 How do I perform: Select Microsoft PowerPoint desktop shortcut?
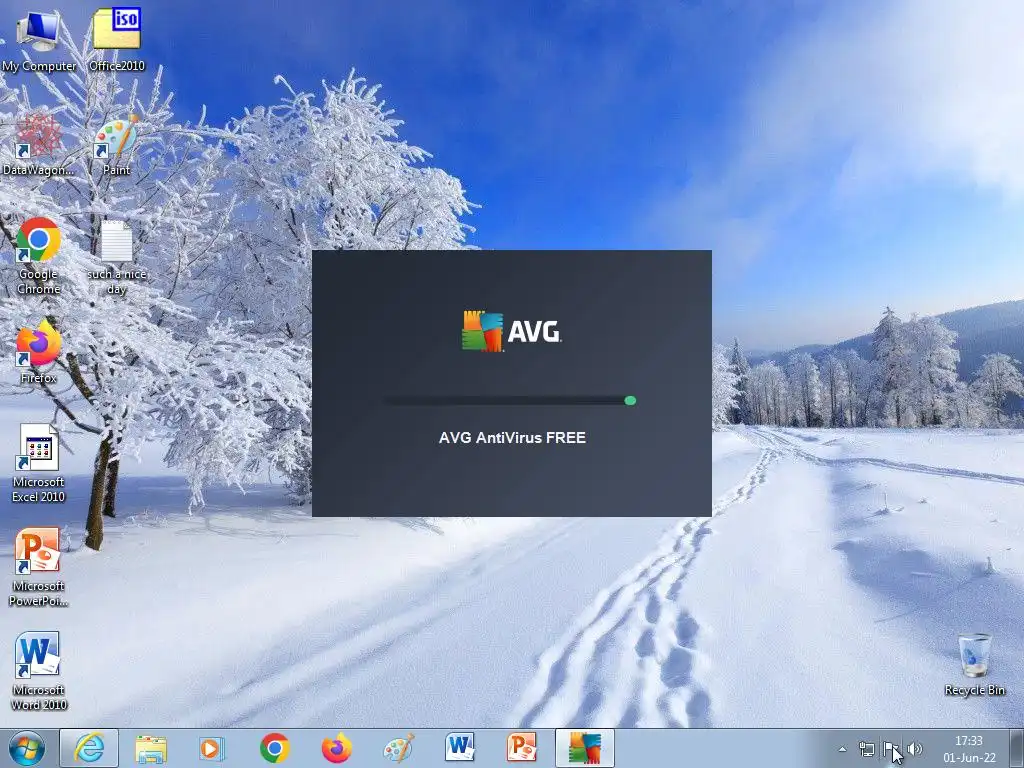pyautogui.click(x=38, y=567)
